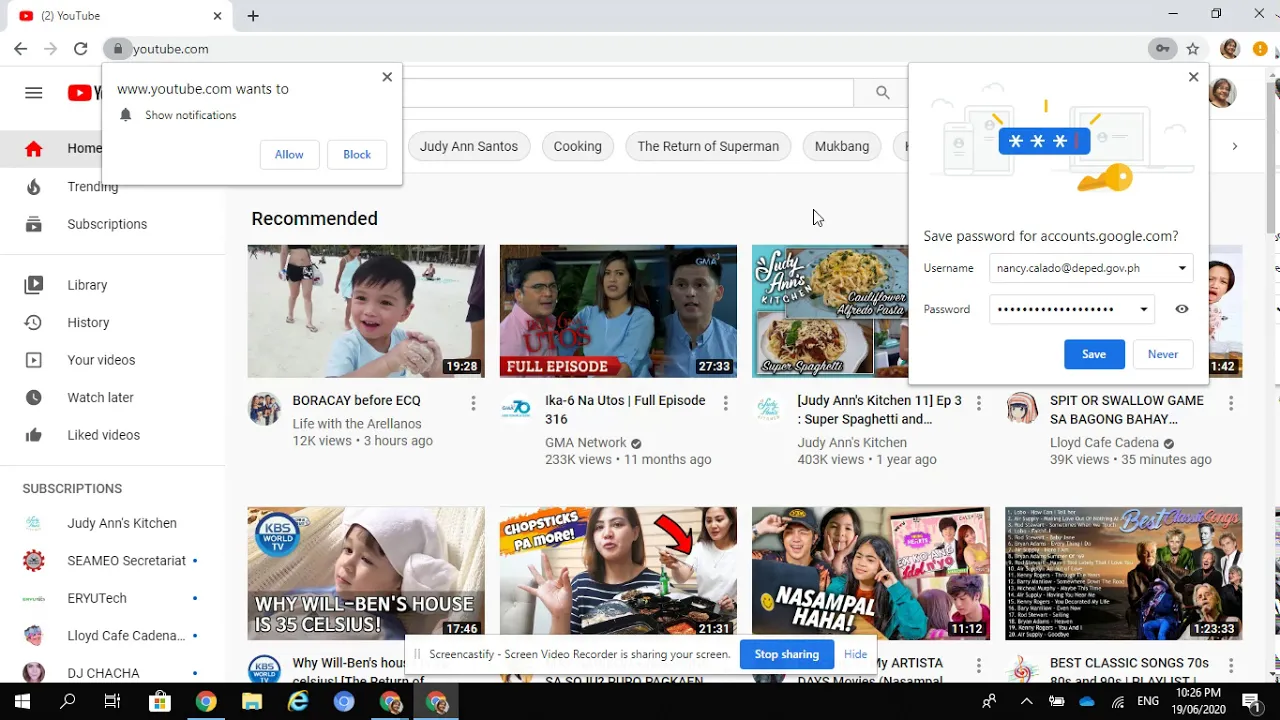Go back with browser back arrow
1280x720 pixels.
coord(20,49)
